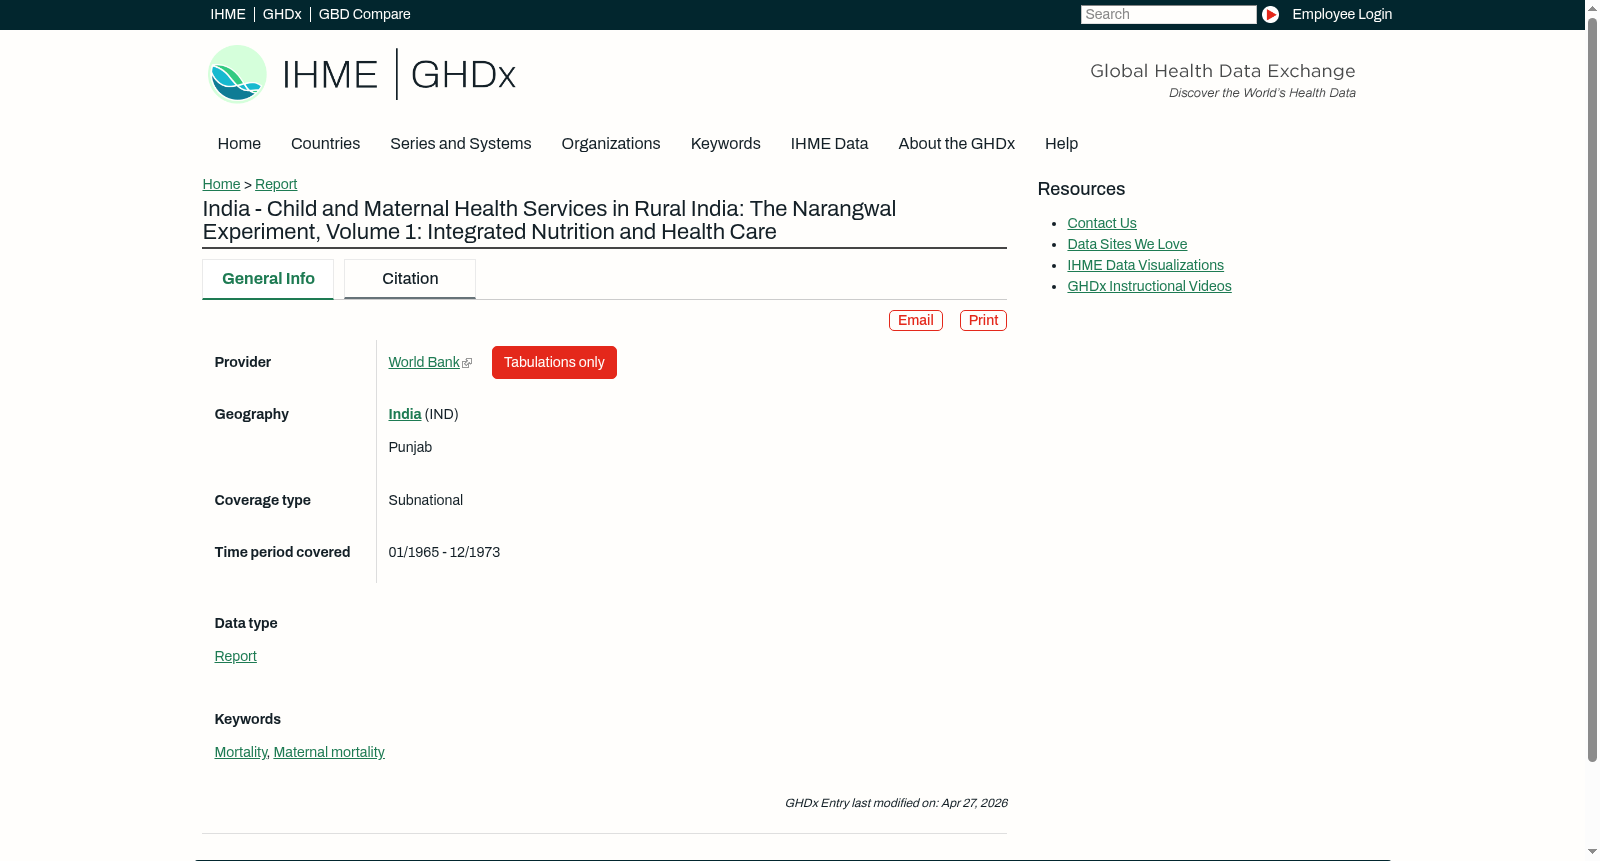This screenshot has height=861, width=1600.
Task: Click 'Discover the World's Health Data' text
Action: [1262, 93]
